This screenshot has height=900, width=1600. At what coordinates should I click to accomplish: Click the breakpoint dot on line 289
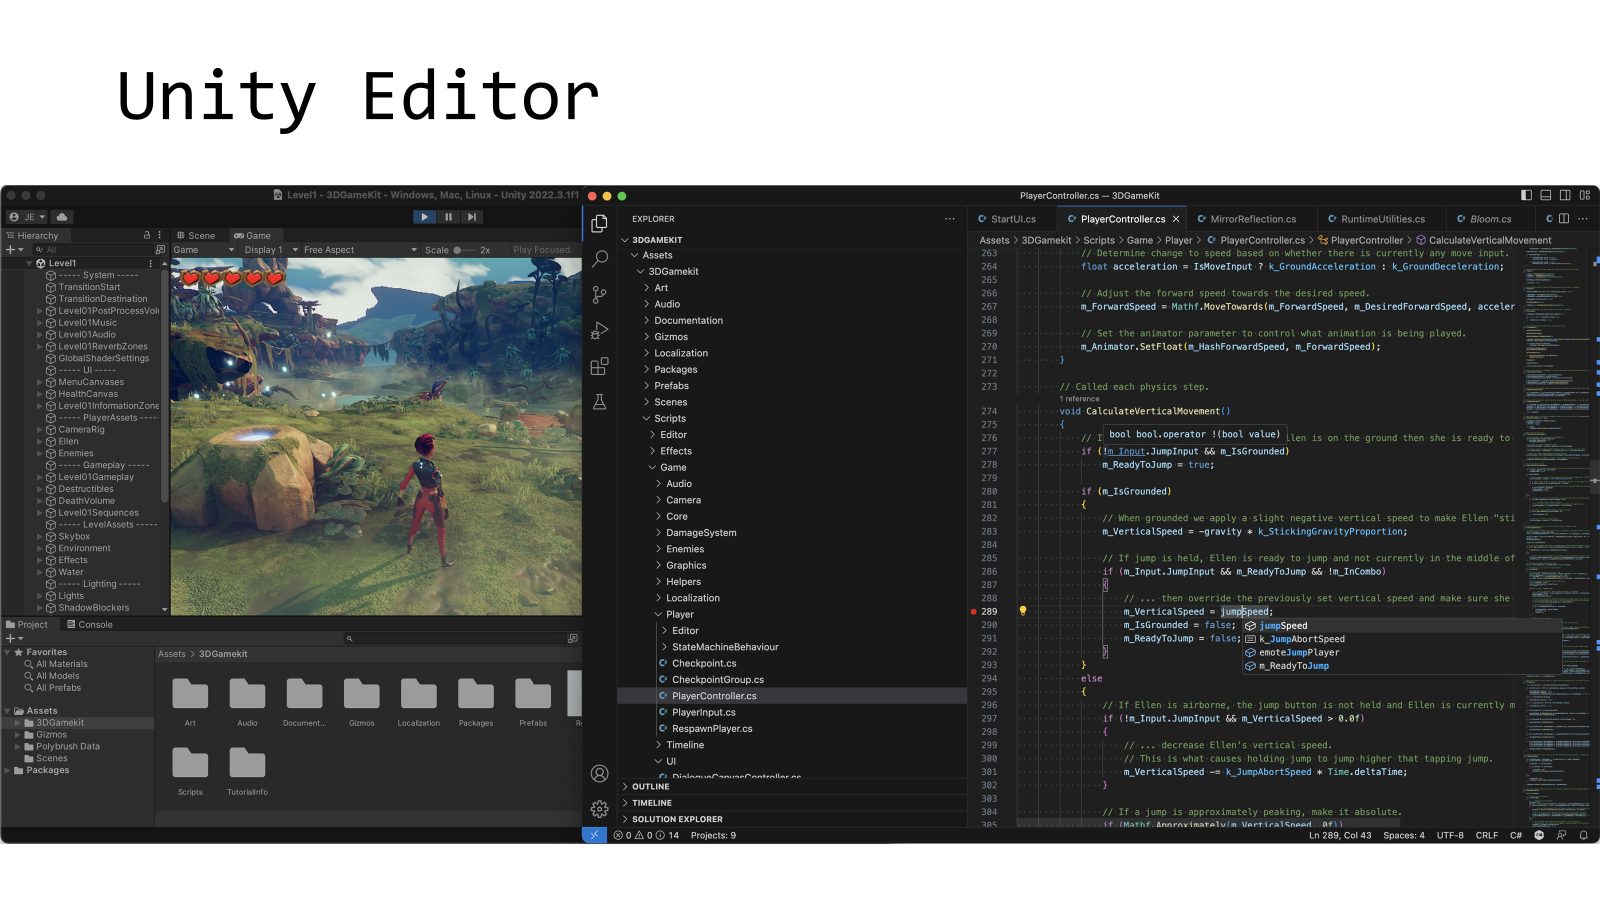973,611
